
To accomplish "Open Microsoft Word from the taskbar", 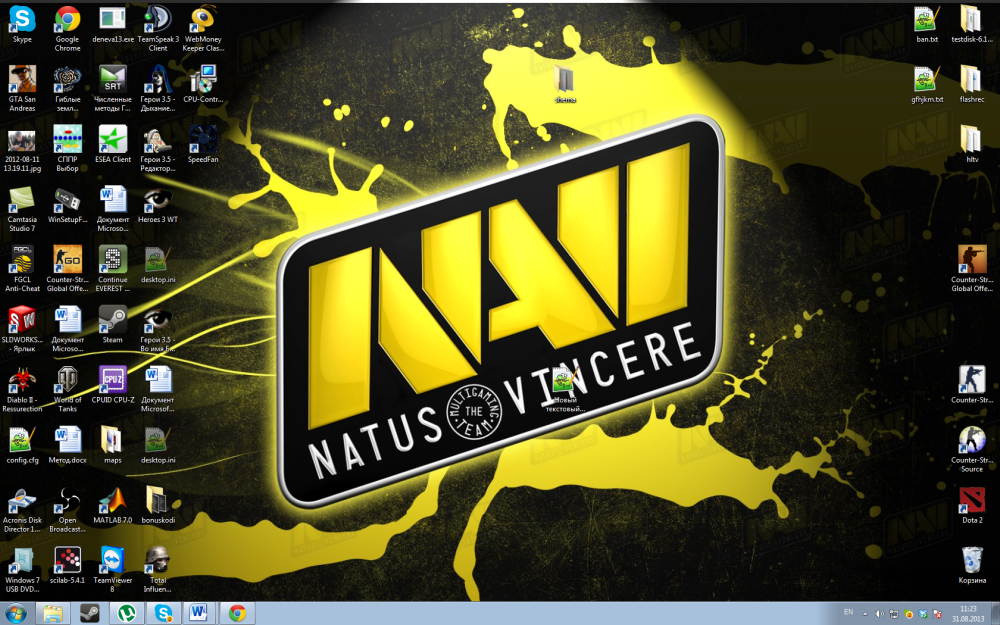I will coord(200,614).
